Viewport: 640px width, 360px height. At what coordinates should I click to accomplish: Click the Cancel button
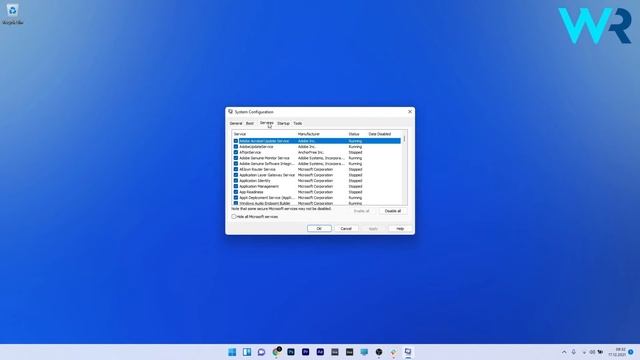point(346,229)
